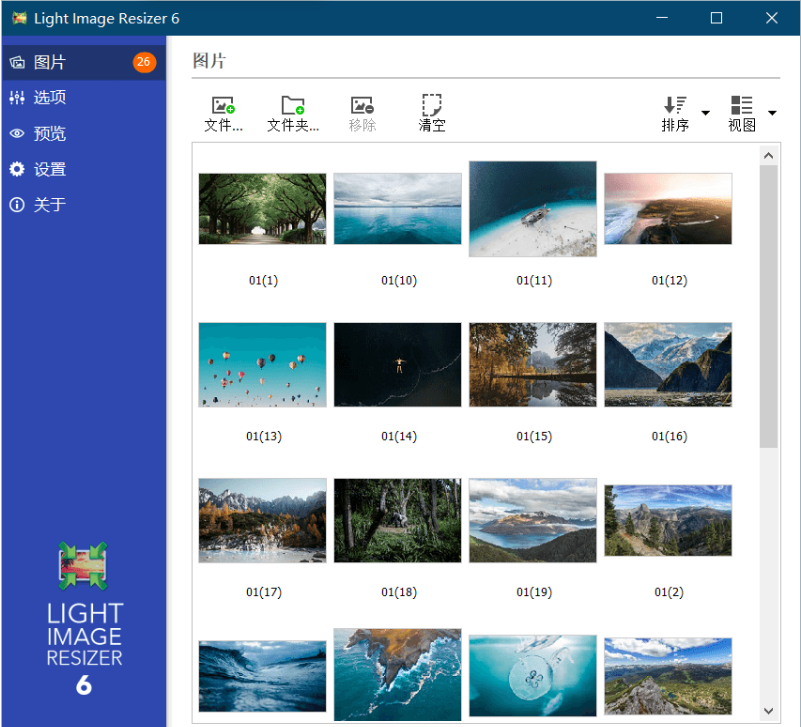Click the scroll down arrow of image list
This screenshot has width=801, height=727.
(x=768, y=711)
